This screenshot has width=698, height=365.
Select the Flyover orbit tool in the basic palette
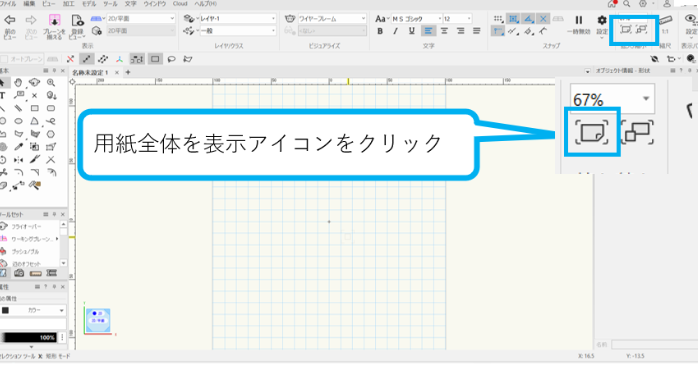pos(34,82)
